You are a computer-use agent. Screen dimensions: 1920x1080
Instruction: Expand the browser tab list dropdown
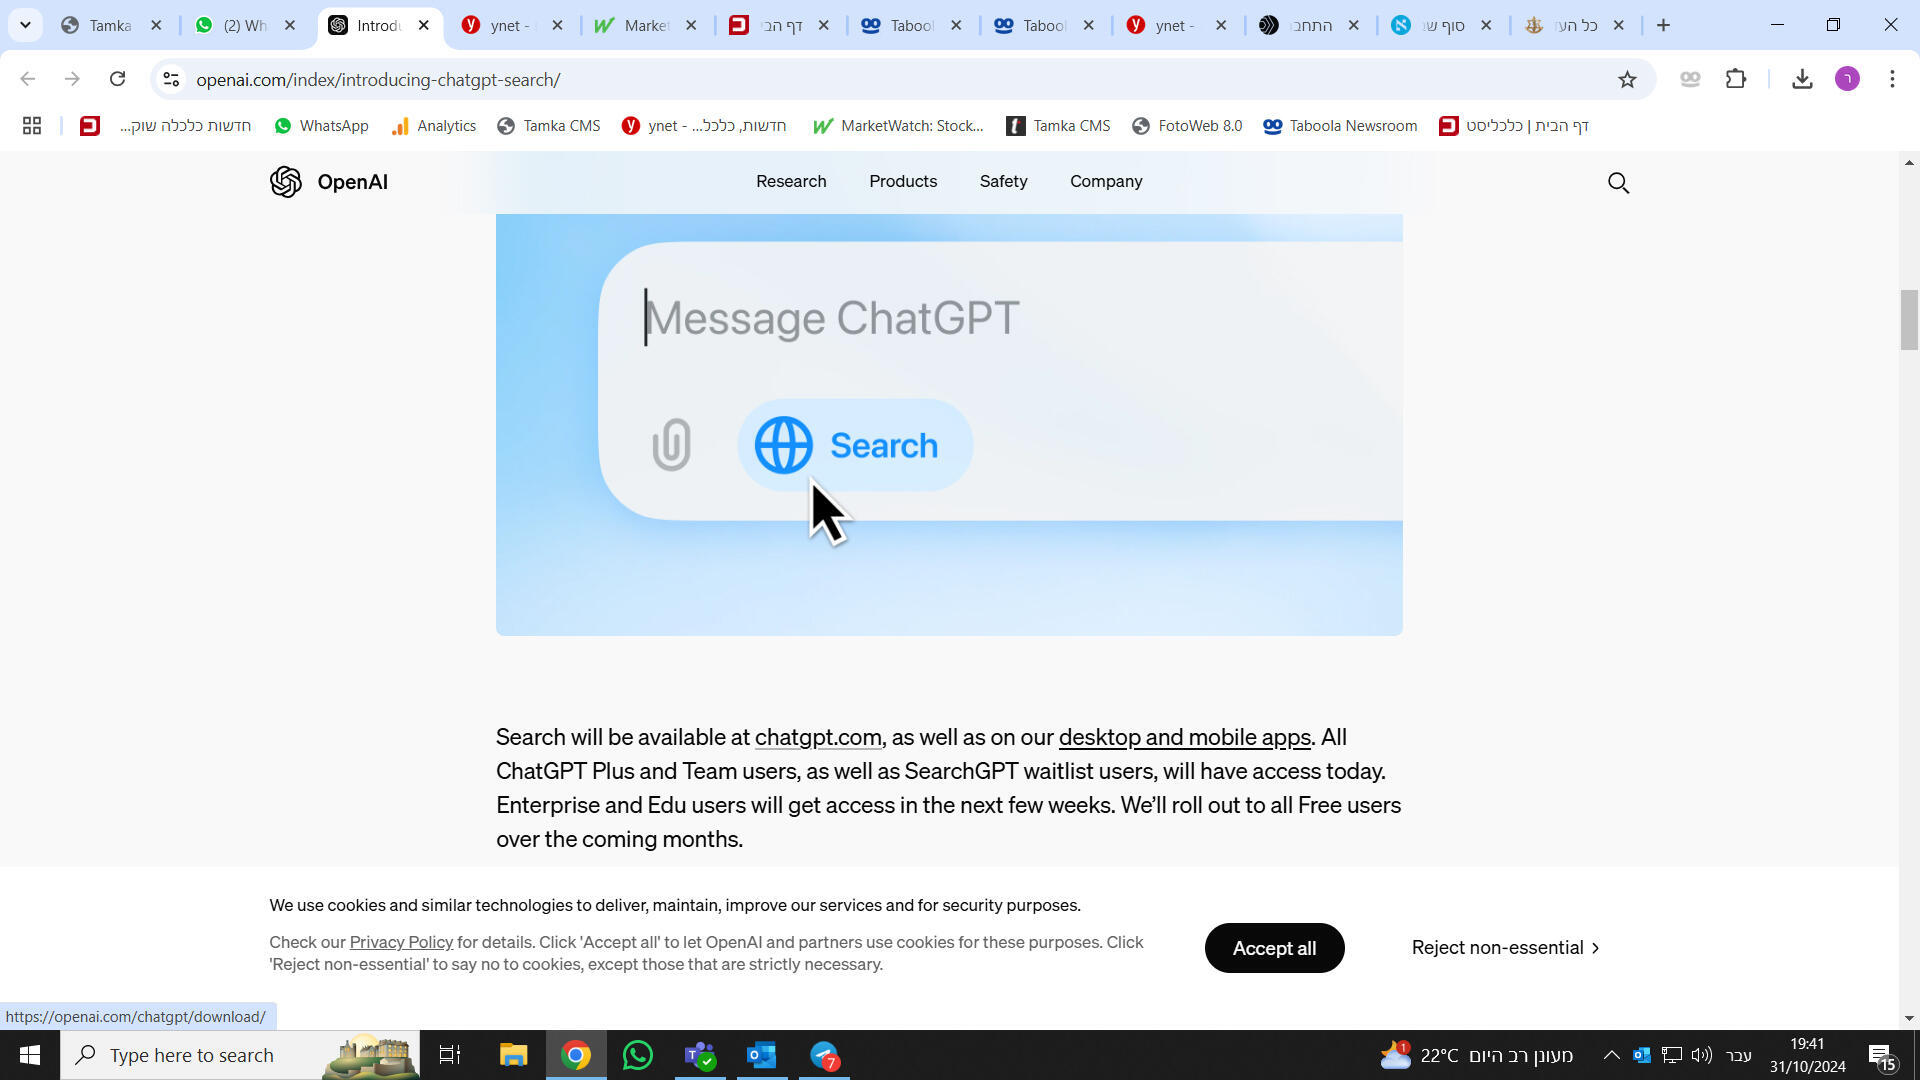click(22, 25)
